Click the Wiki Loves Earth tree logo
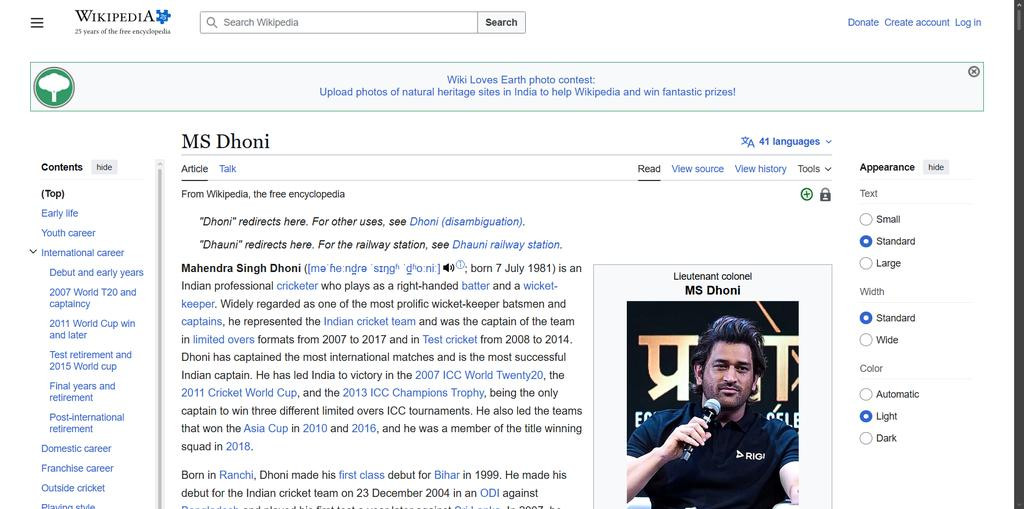This screenshot has height=509, width=1024. tap(54, 87)
